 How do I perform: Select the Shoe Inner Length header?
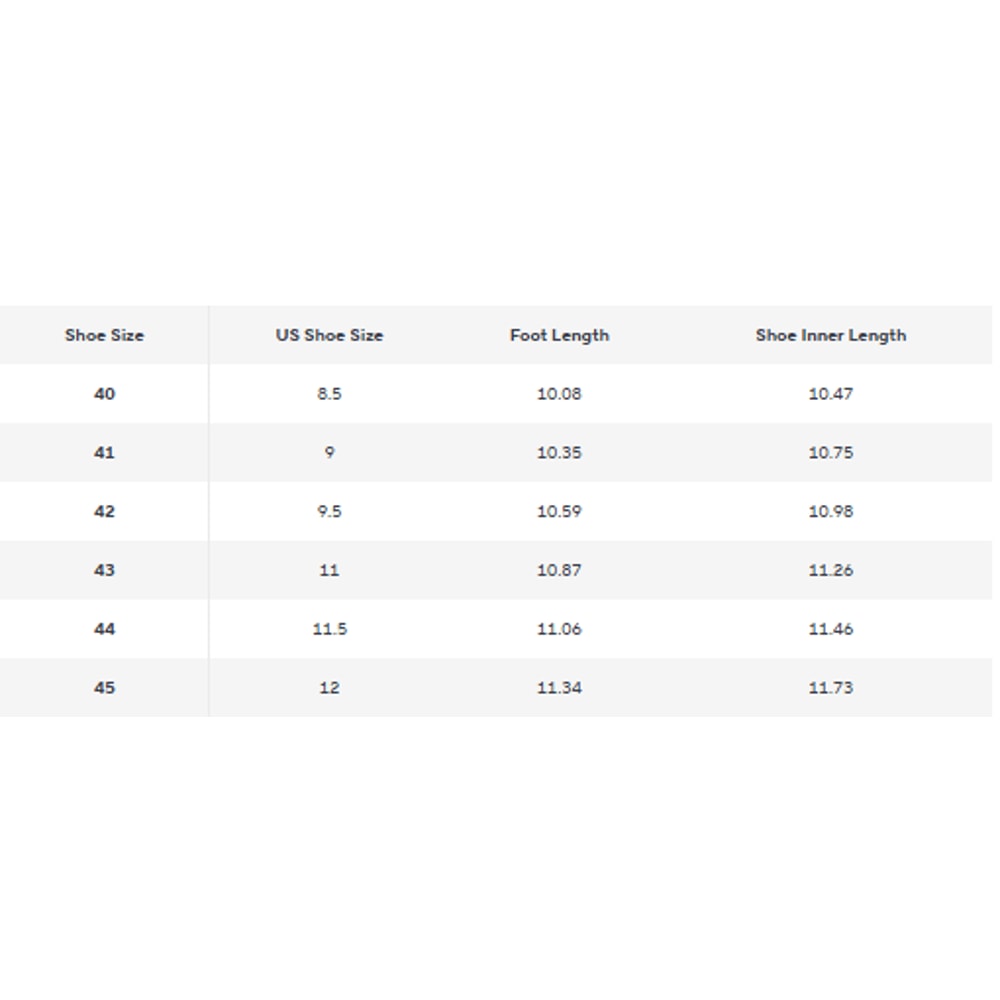coord(830,335)
